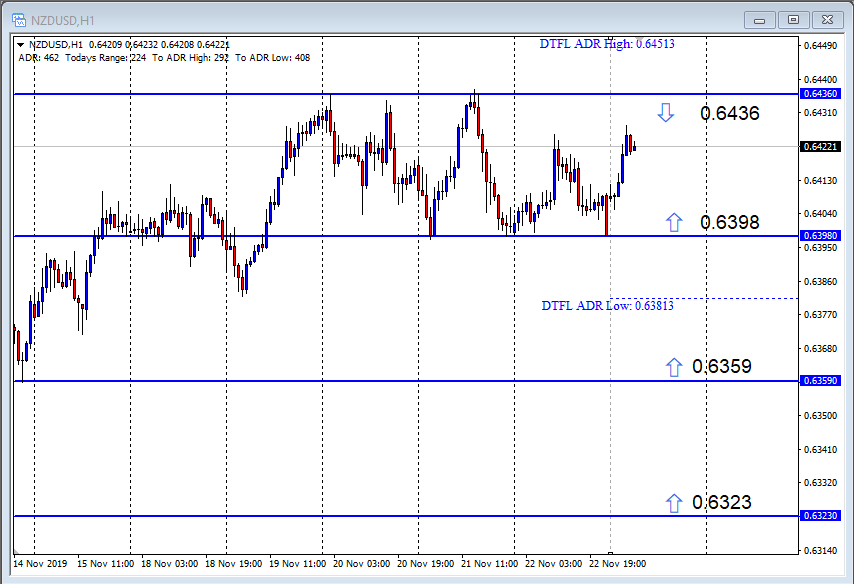Click the 0.63500 price scale value
854x584 pixels.
[820, 415]
